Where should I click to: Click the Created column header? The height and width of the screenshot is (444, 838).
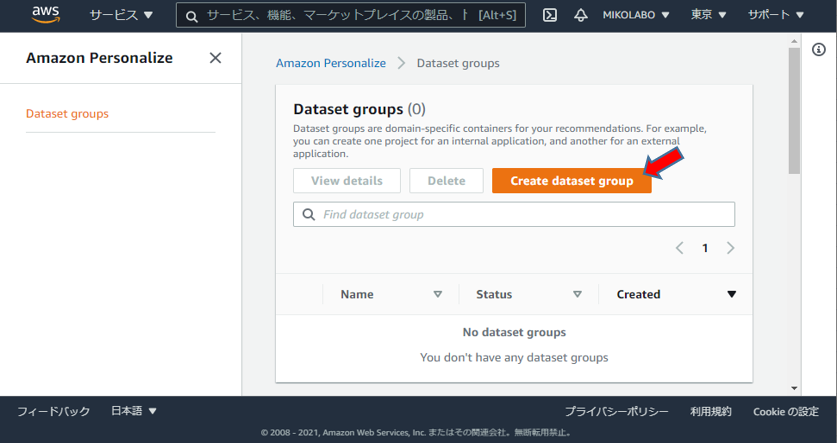(638, 294)
